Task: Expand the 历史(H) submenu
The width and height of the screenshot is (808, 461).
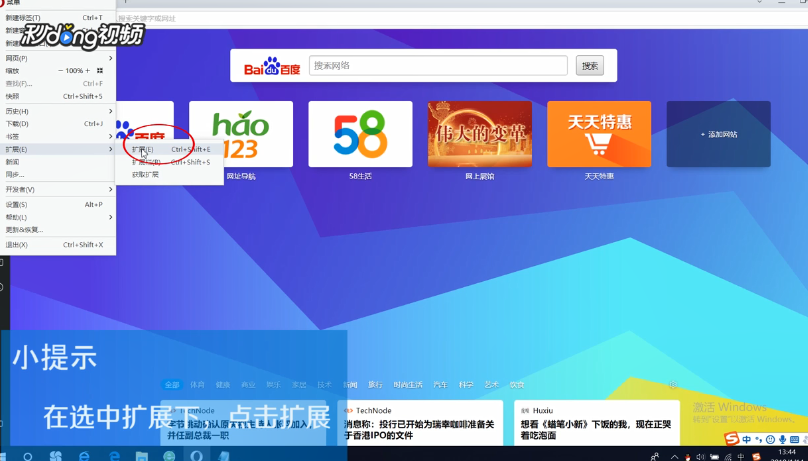Action: coord(58,111)
